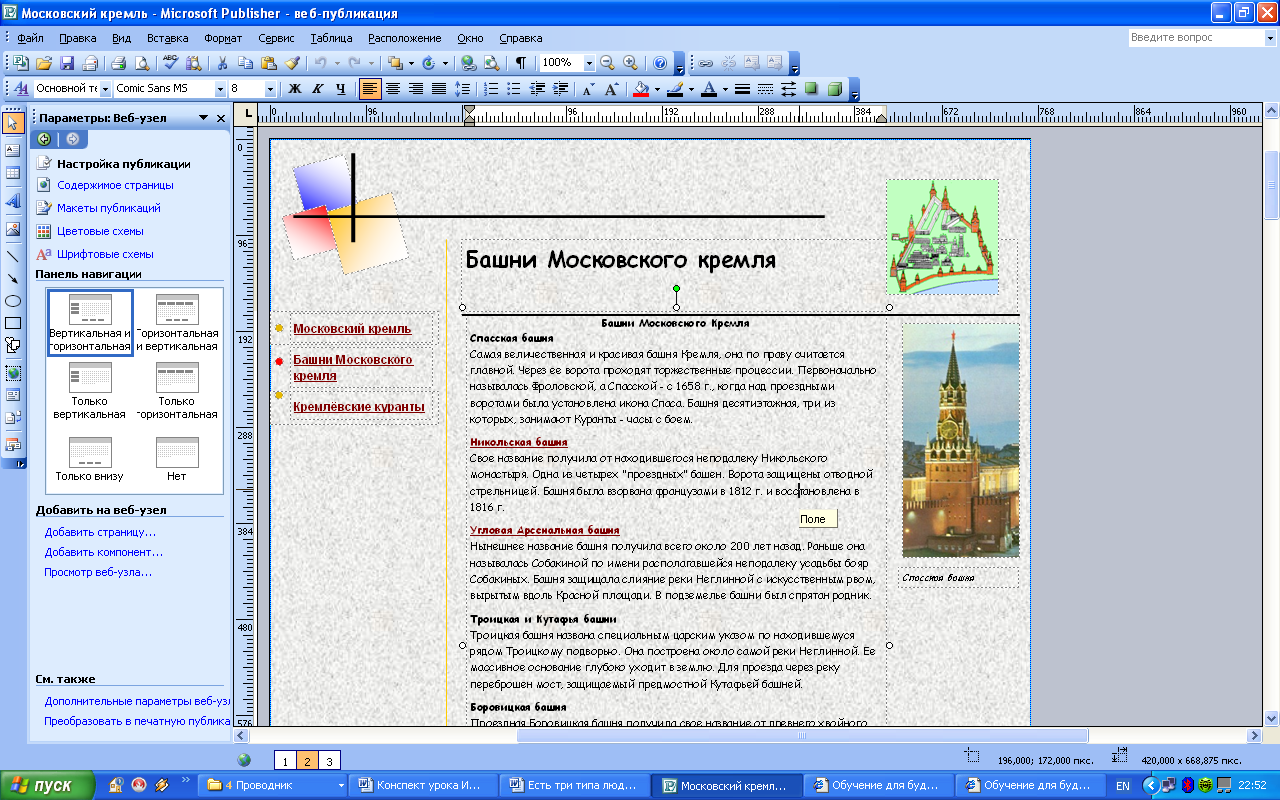Image resolution: width=1280 pixels, height=800 pixels.
Task: Click the Cut scissors icon
Action: coord(221,63)
